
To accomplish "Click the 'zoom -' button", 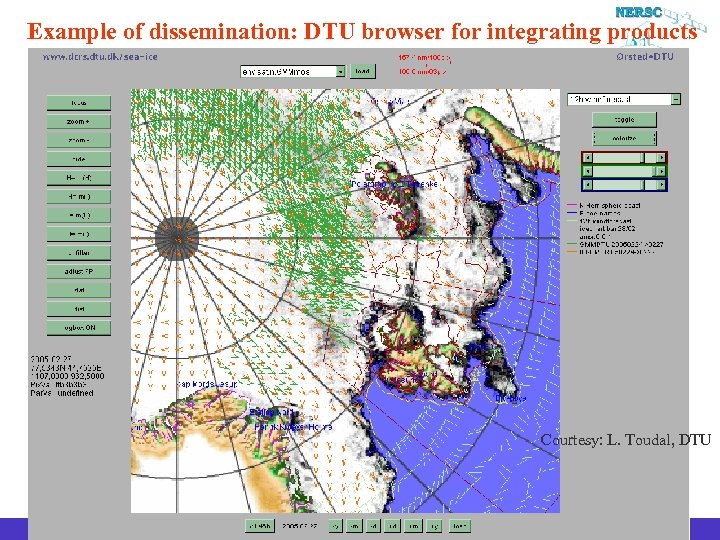I will (x=79, y=141).
